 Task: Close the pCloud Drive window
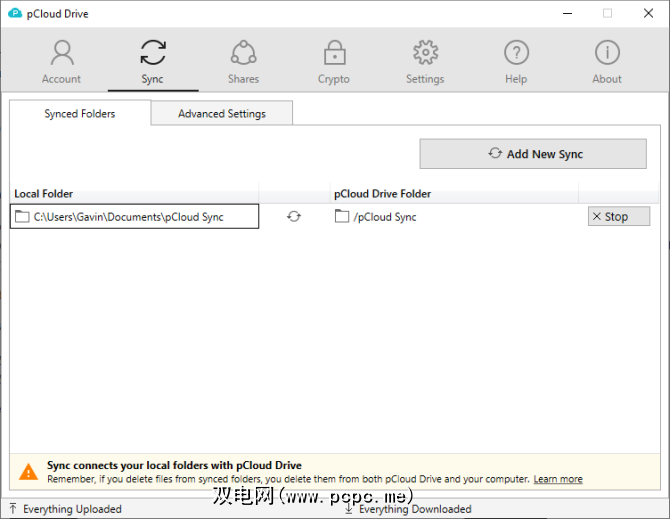click(648, 14)
